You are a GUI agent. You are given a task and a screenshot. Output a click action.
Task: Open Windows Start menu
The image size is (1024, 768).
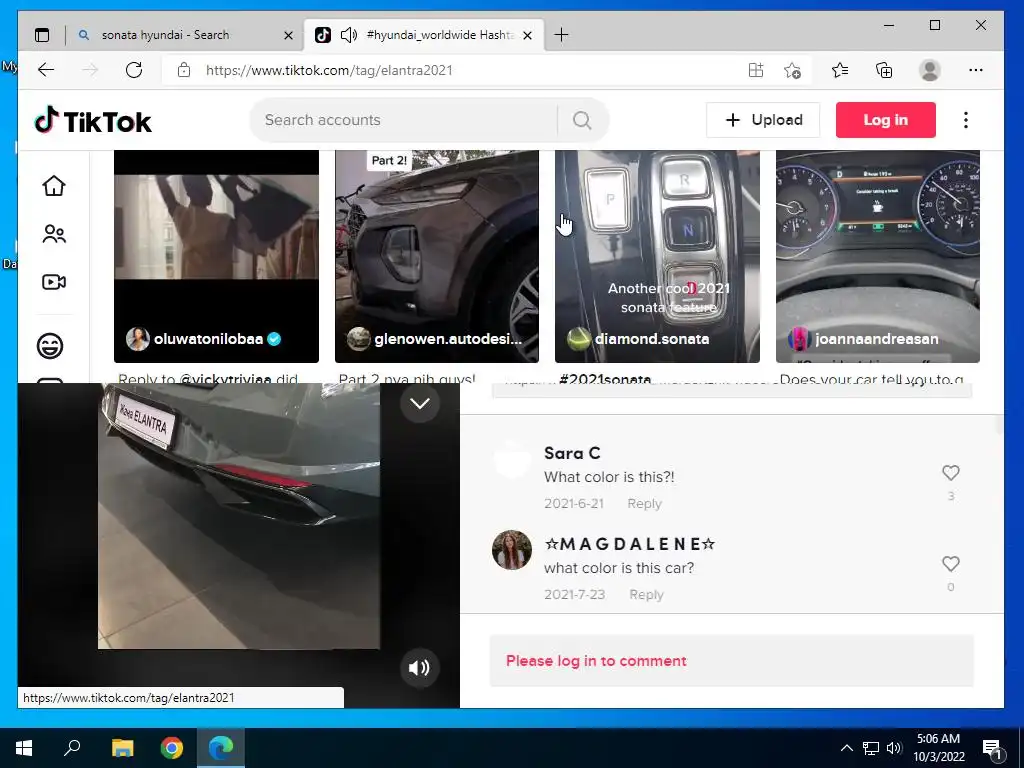24,748
